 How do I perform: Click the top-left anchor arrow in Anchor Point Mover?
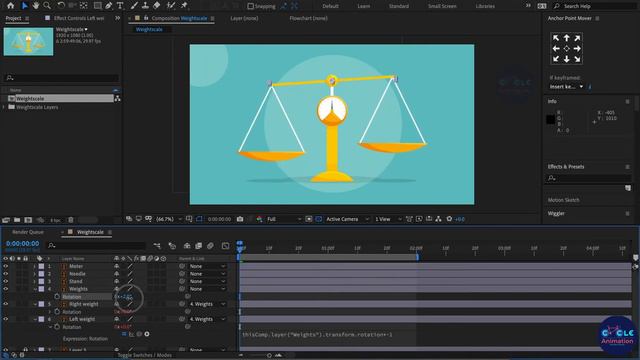coord(556,38)
